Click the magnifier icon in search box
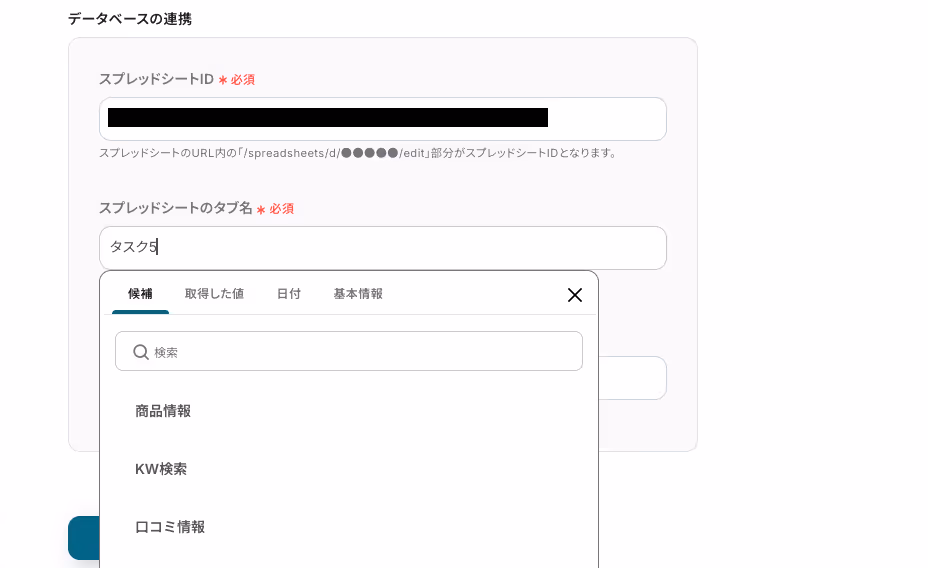Viewport: 928px width, 568px height. pos(141,352)
